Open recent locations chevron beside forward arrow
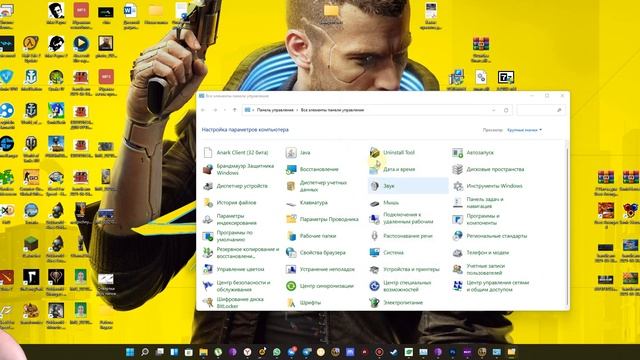 click(x=224, y=110)
